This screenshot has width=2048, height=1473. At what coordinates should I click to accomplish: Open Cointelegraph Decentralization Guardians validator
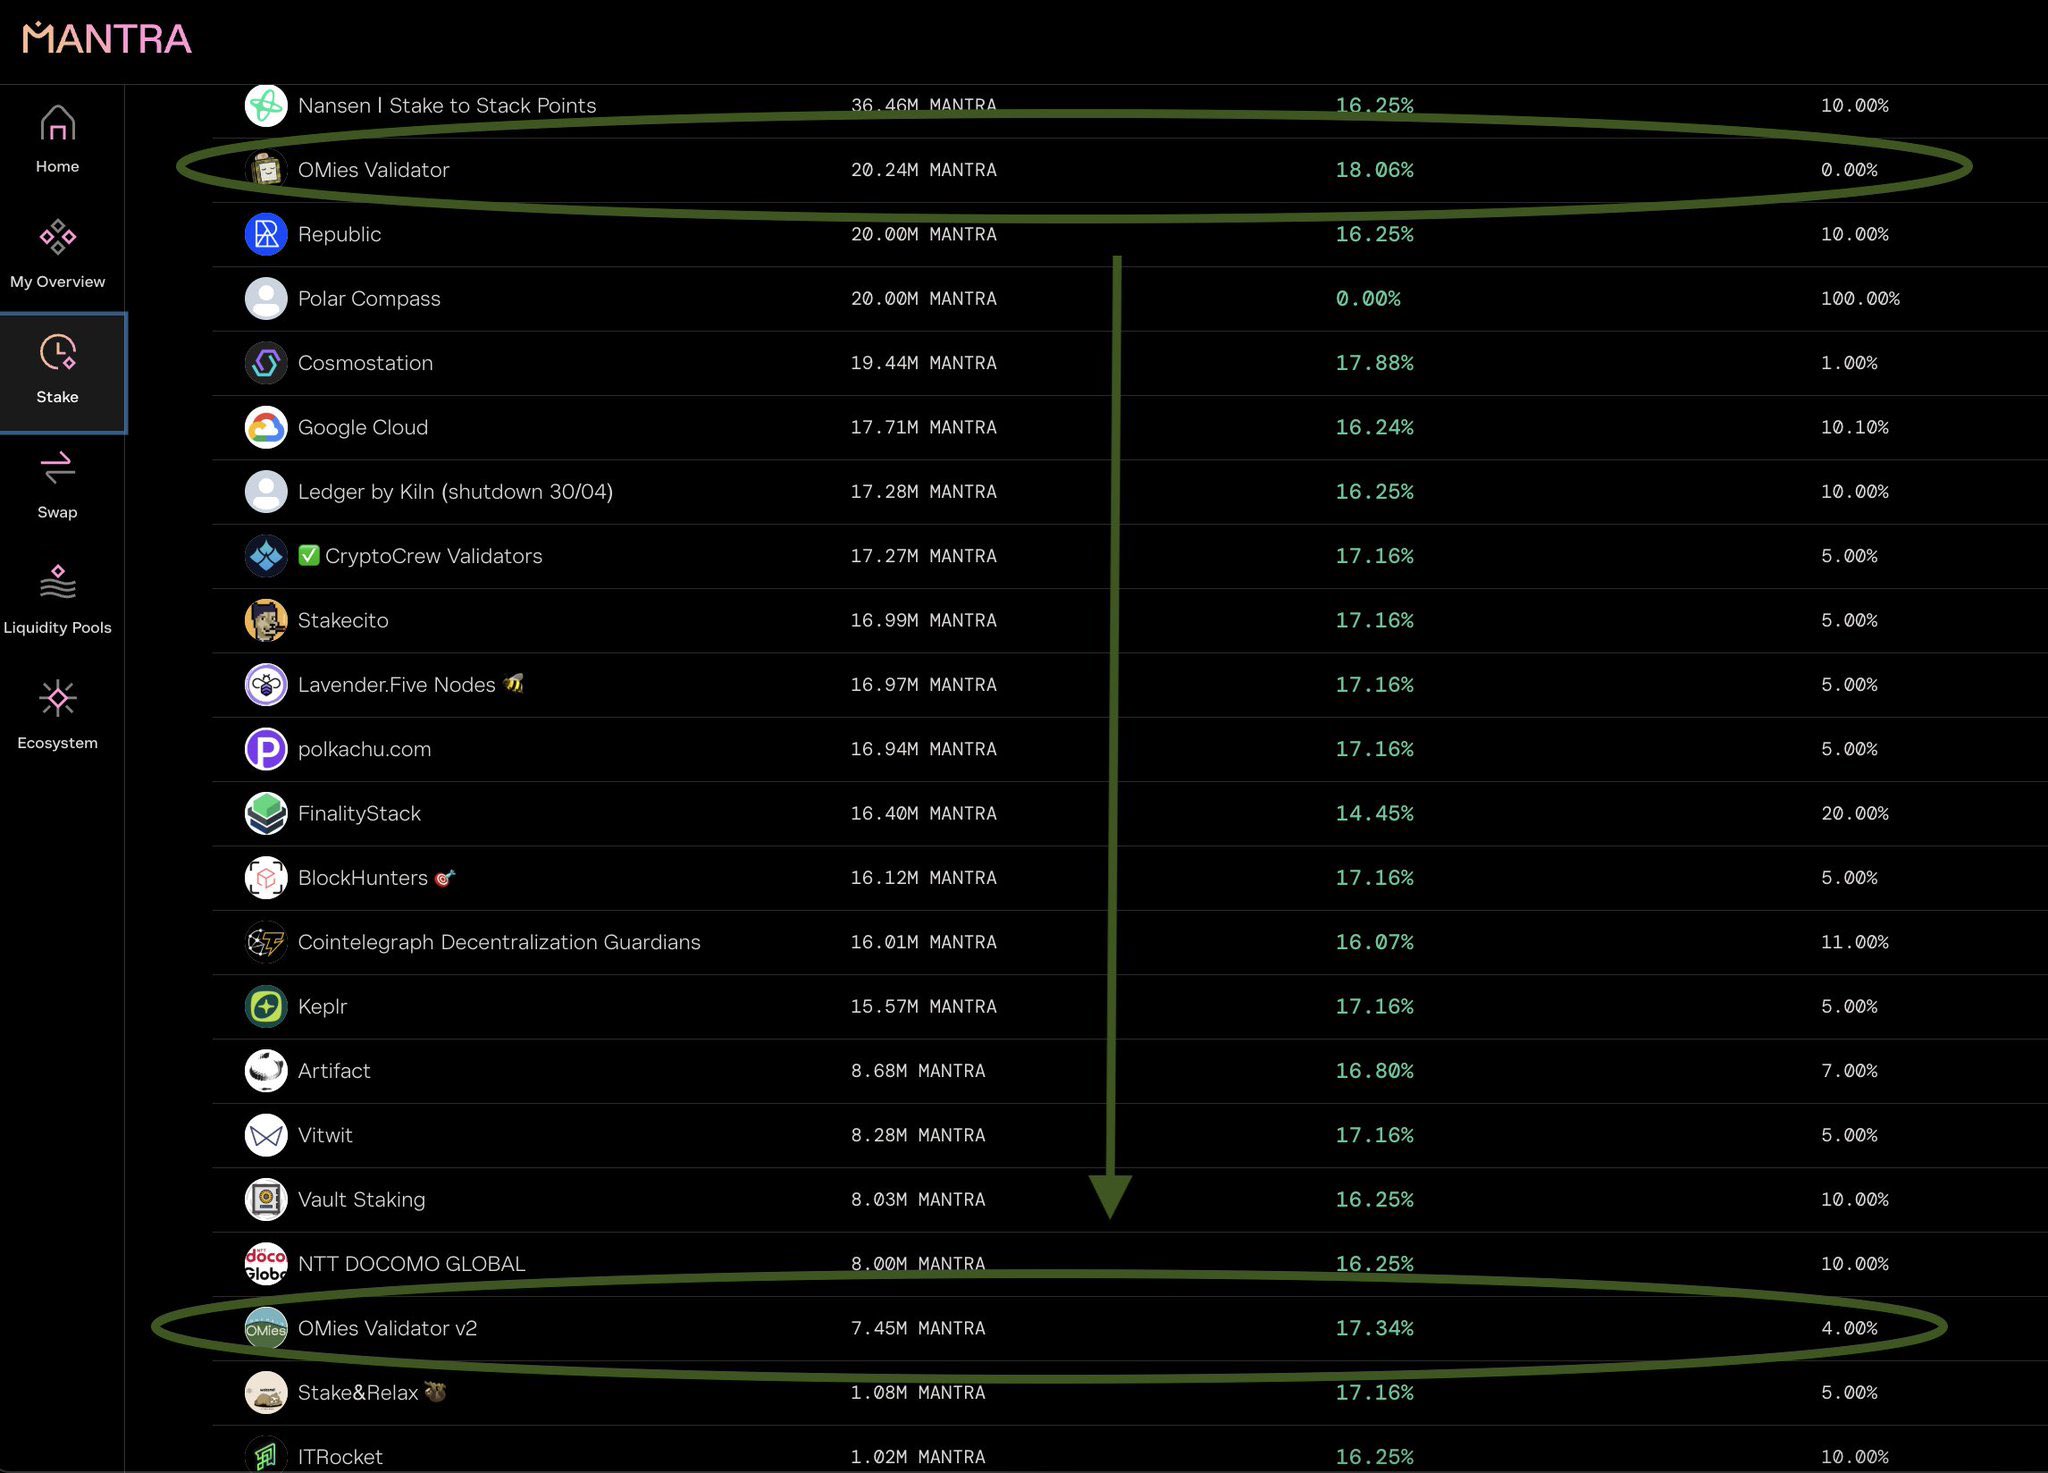pos(498,942)
